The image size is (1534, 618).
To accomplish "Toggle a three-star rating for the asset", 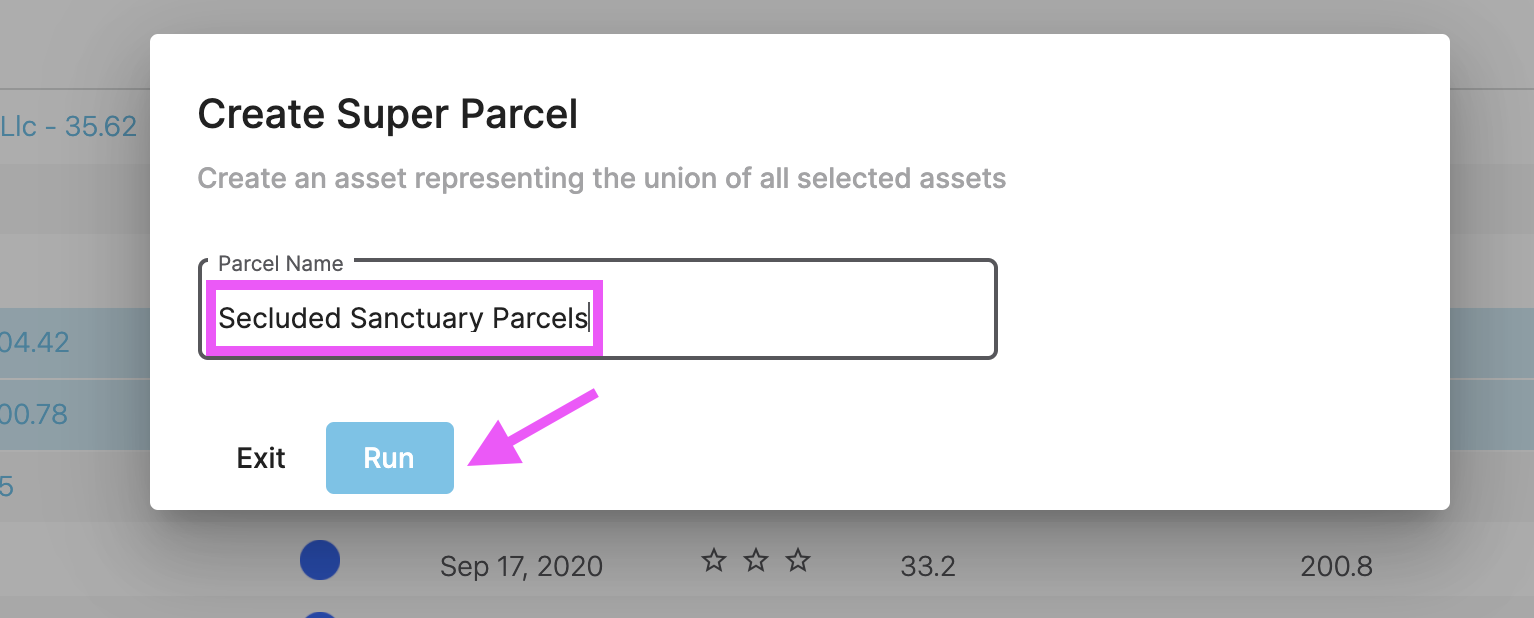I will (x=798, y=561).
